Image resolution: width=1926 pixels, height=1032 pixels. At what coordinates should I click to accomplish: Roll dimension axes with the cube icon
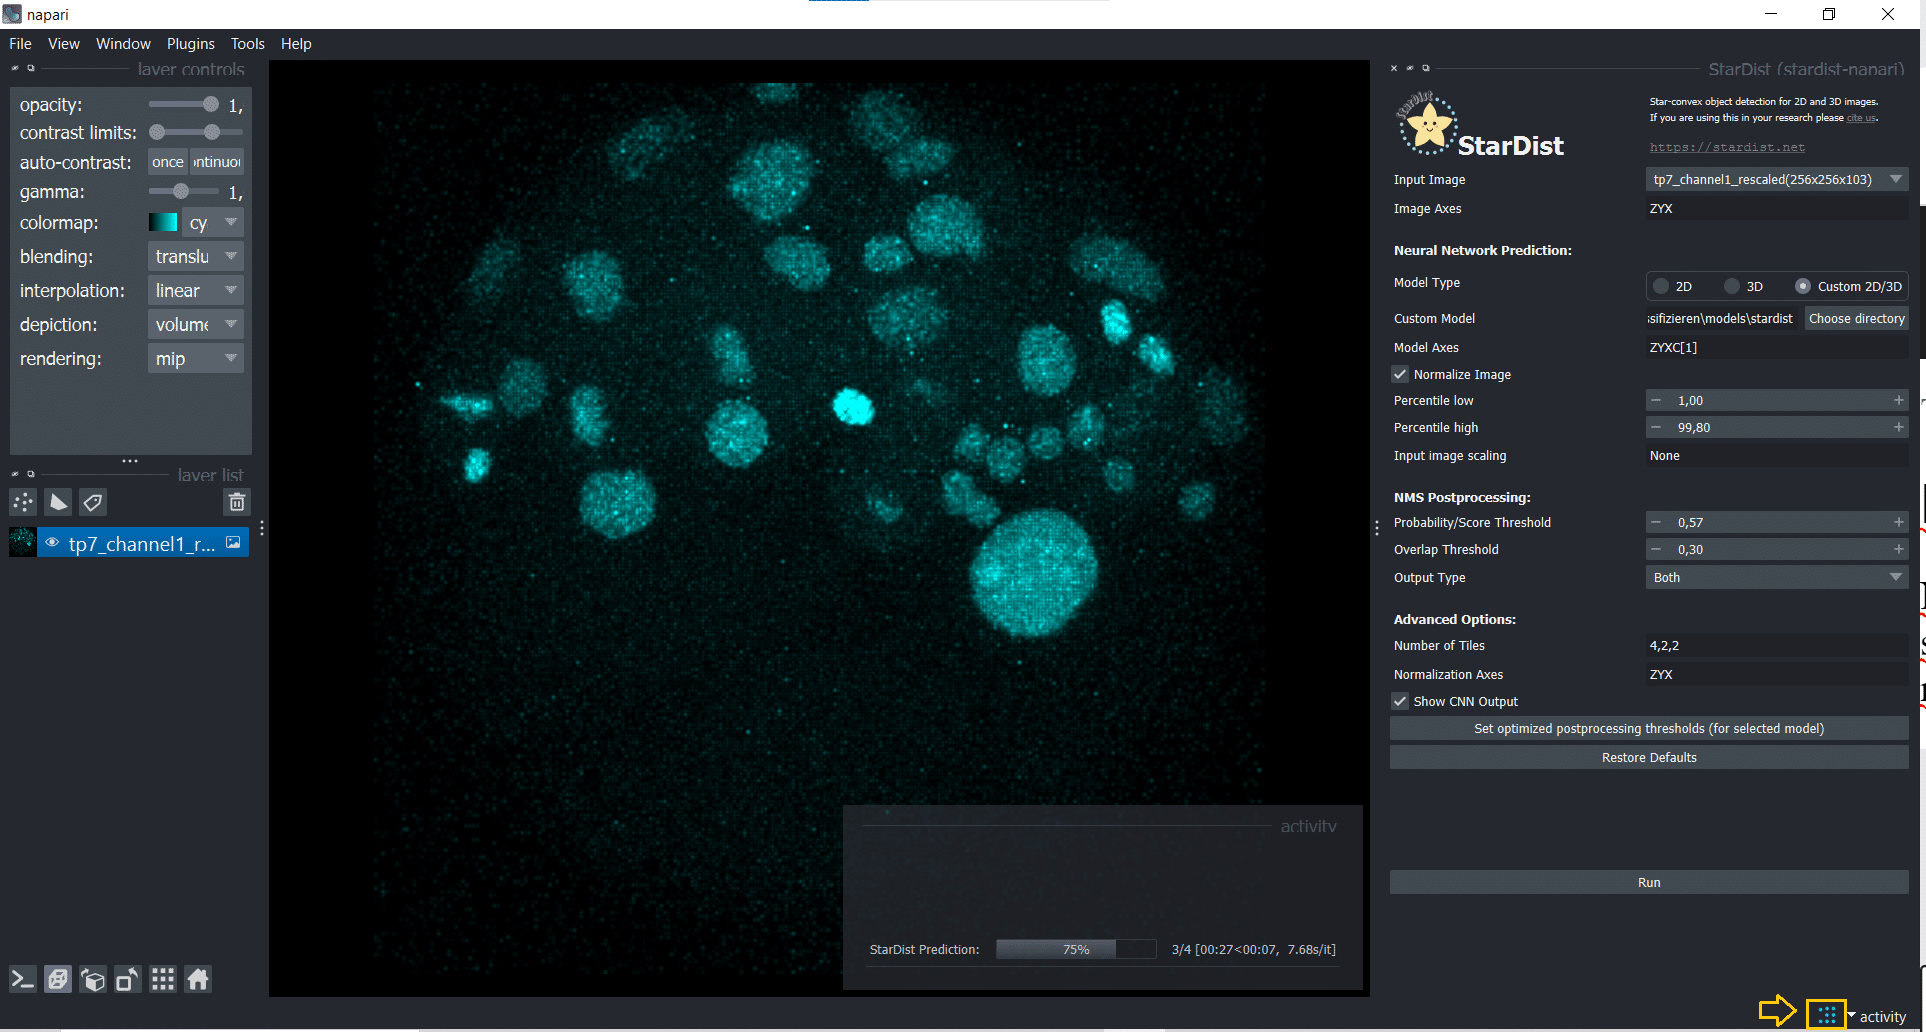click(93, 979)
